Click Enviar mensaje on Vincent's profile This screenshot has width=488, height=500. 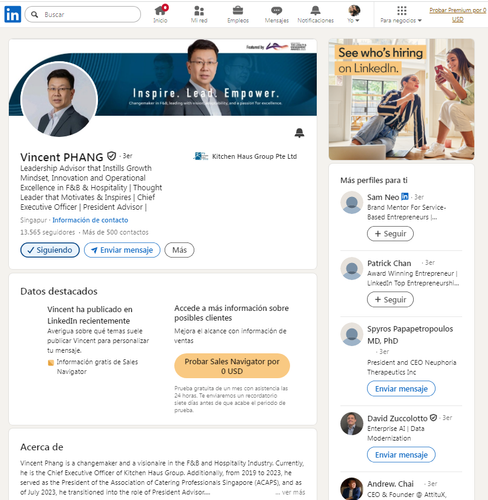(x=122, y=250)
